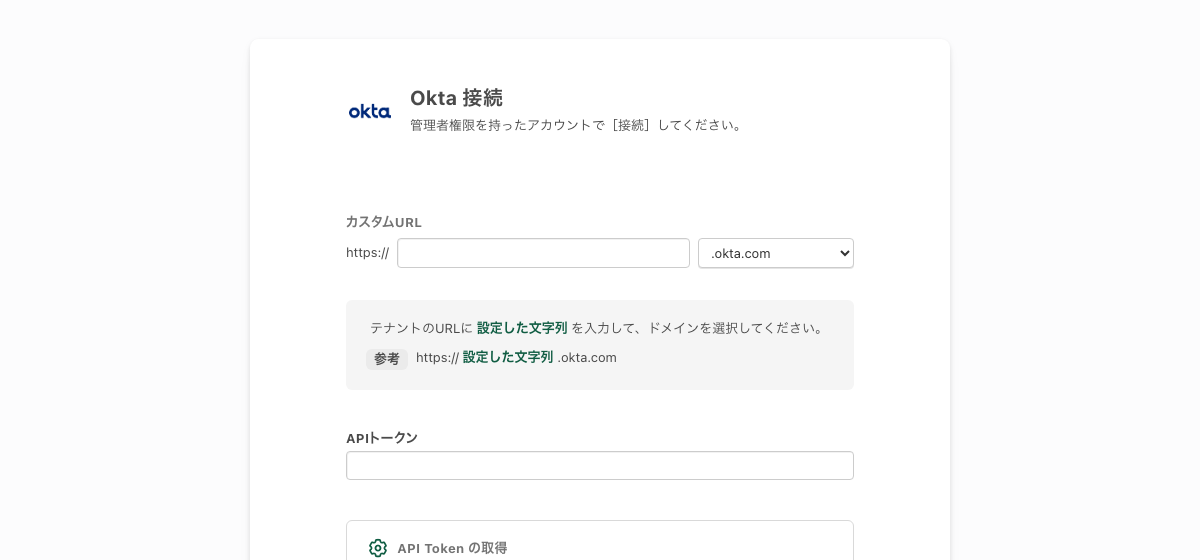
Task: Focus the カスタムURL subdomain input field
Action: (543, 253)
